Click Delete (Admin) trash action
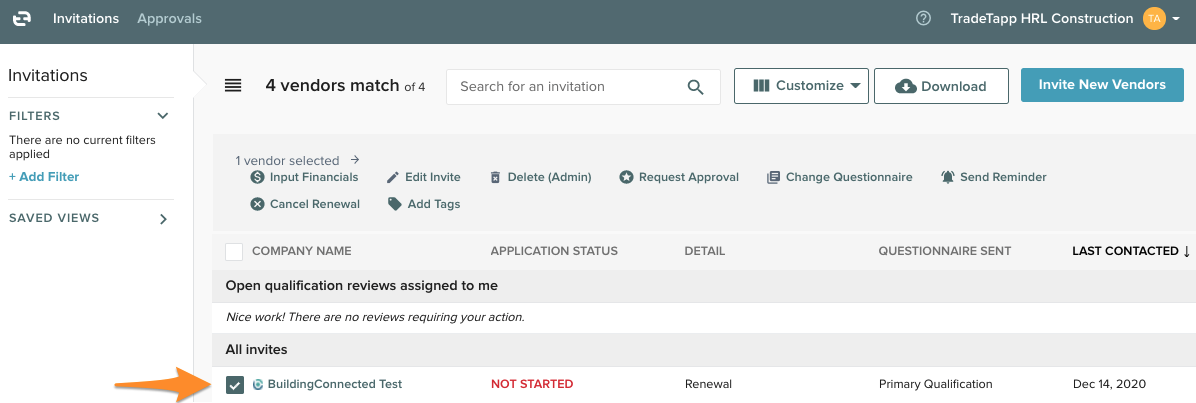Image resolution: width=1196 pixels, height=403 pixels. [540, 177]
